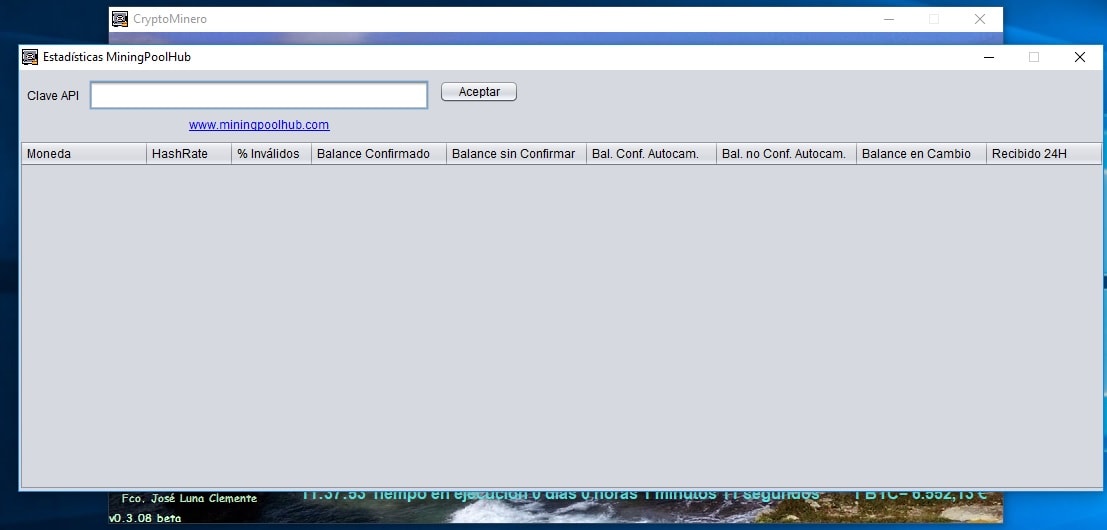Maximize the Estadísticas MiningPoolHub window
Screen dimensions: 1107x530
coord(1034,57)
